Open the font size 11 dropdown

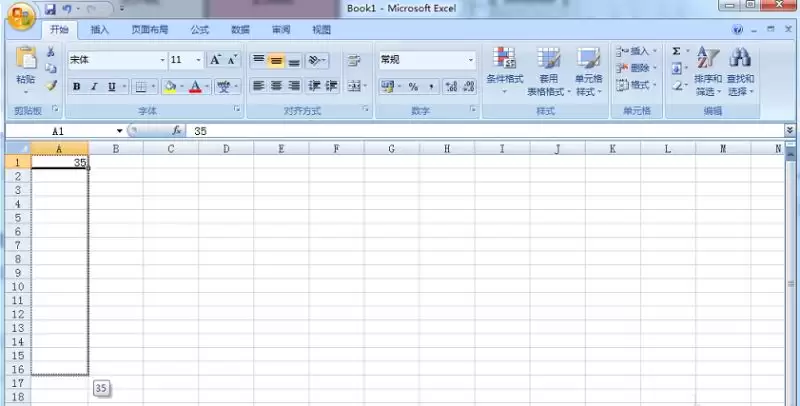point(199,61)
